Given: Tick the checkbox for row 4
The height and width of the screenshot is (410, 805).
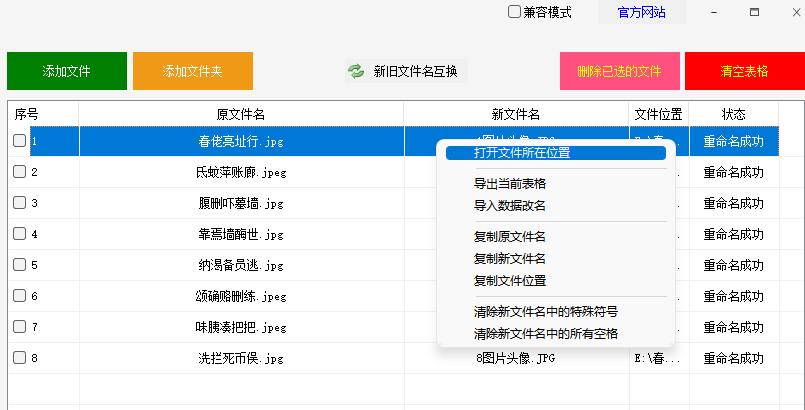Looking at the screenshot, I should [x=20, y=234].
